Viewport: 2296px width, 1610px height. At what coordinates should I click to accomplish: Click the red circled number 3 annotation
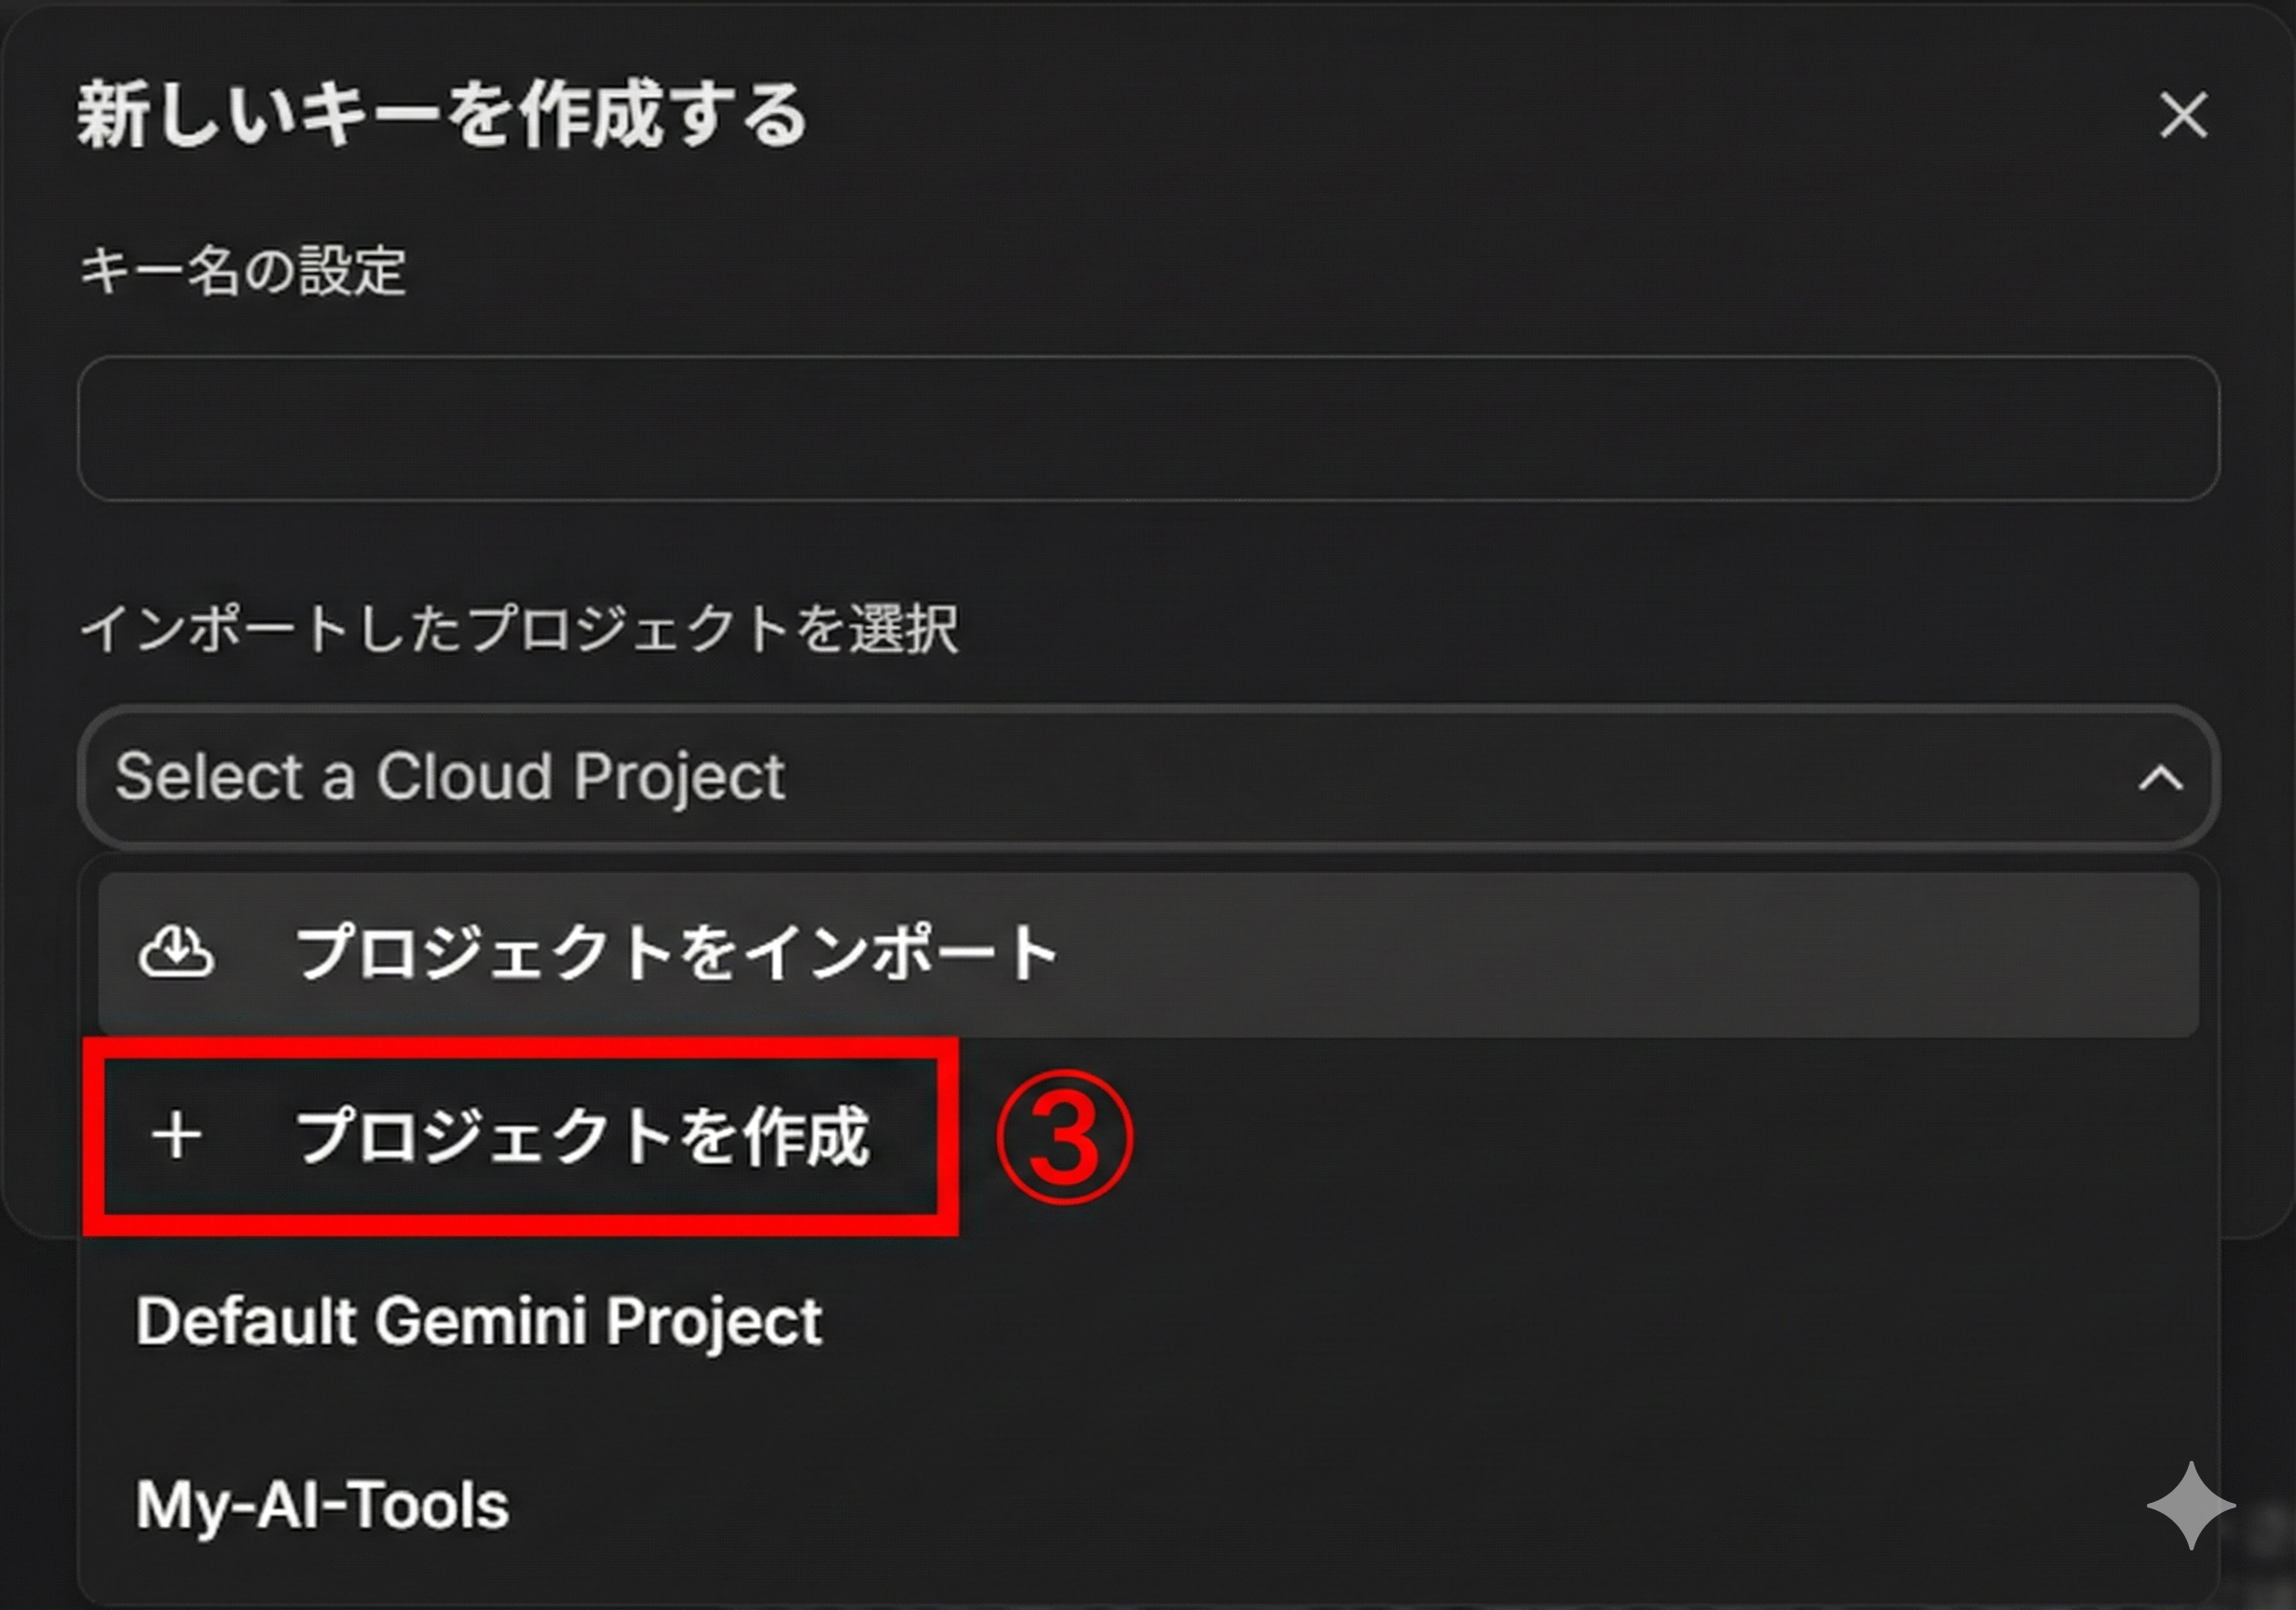coord(1064,1137)
